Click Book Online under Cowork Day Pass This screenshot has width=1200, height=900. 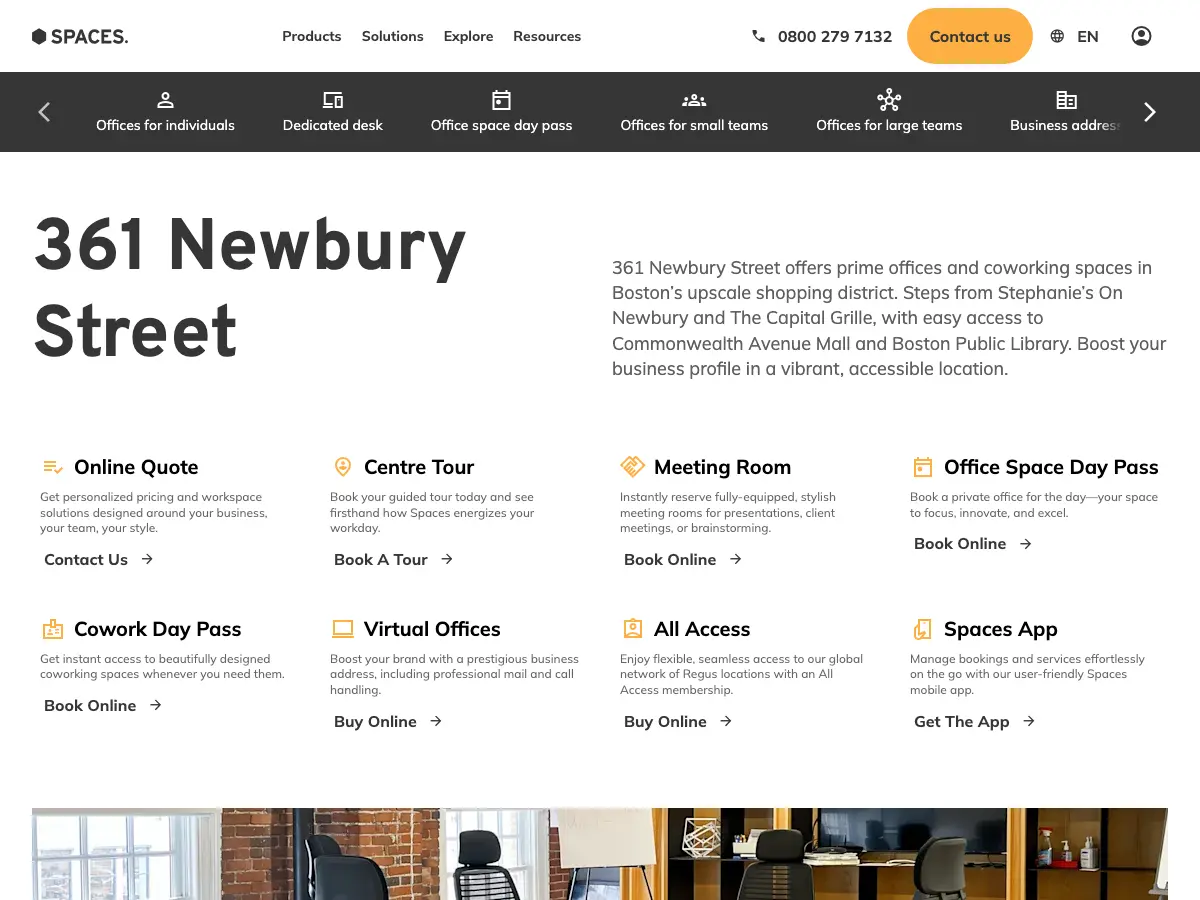coord(103,706)
